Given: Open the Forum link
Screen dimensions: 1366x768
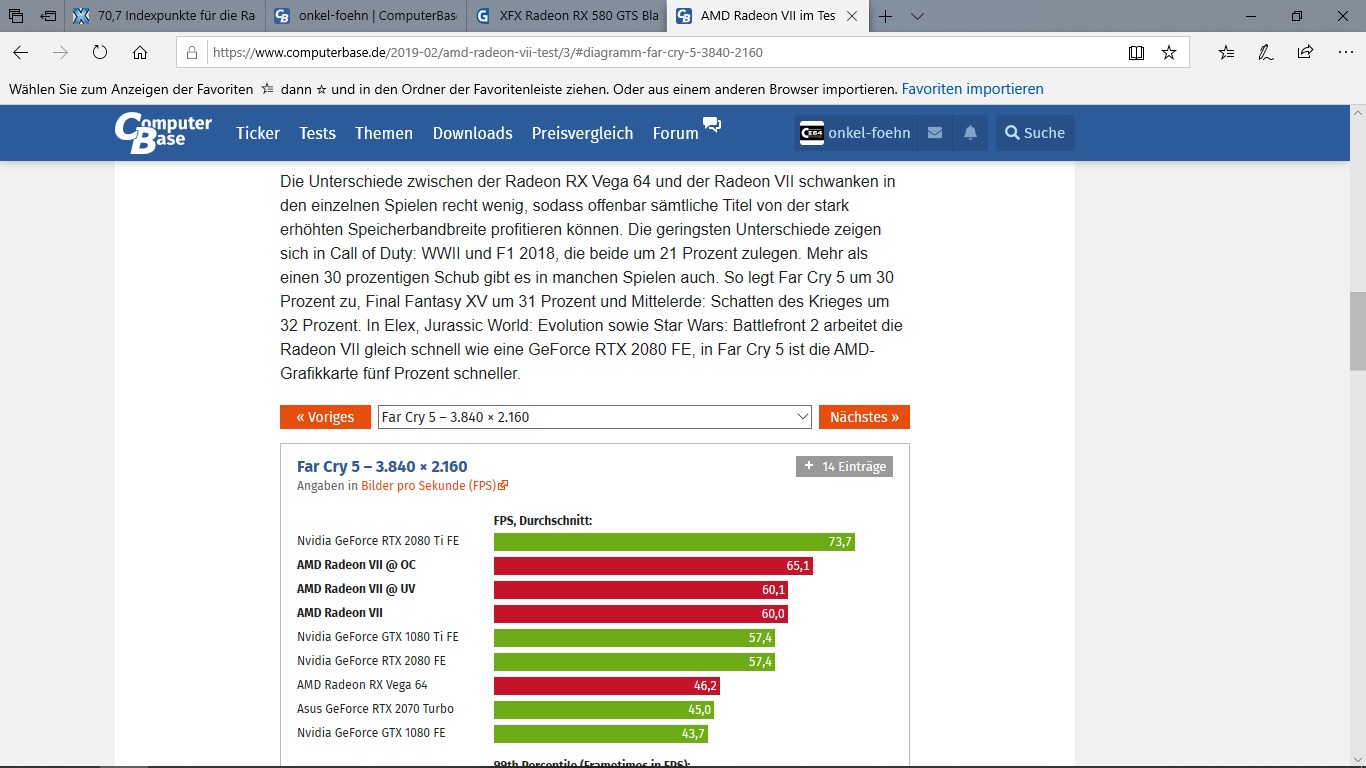Looking at the screenshot, I should pos(676,133).
